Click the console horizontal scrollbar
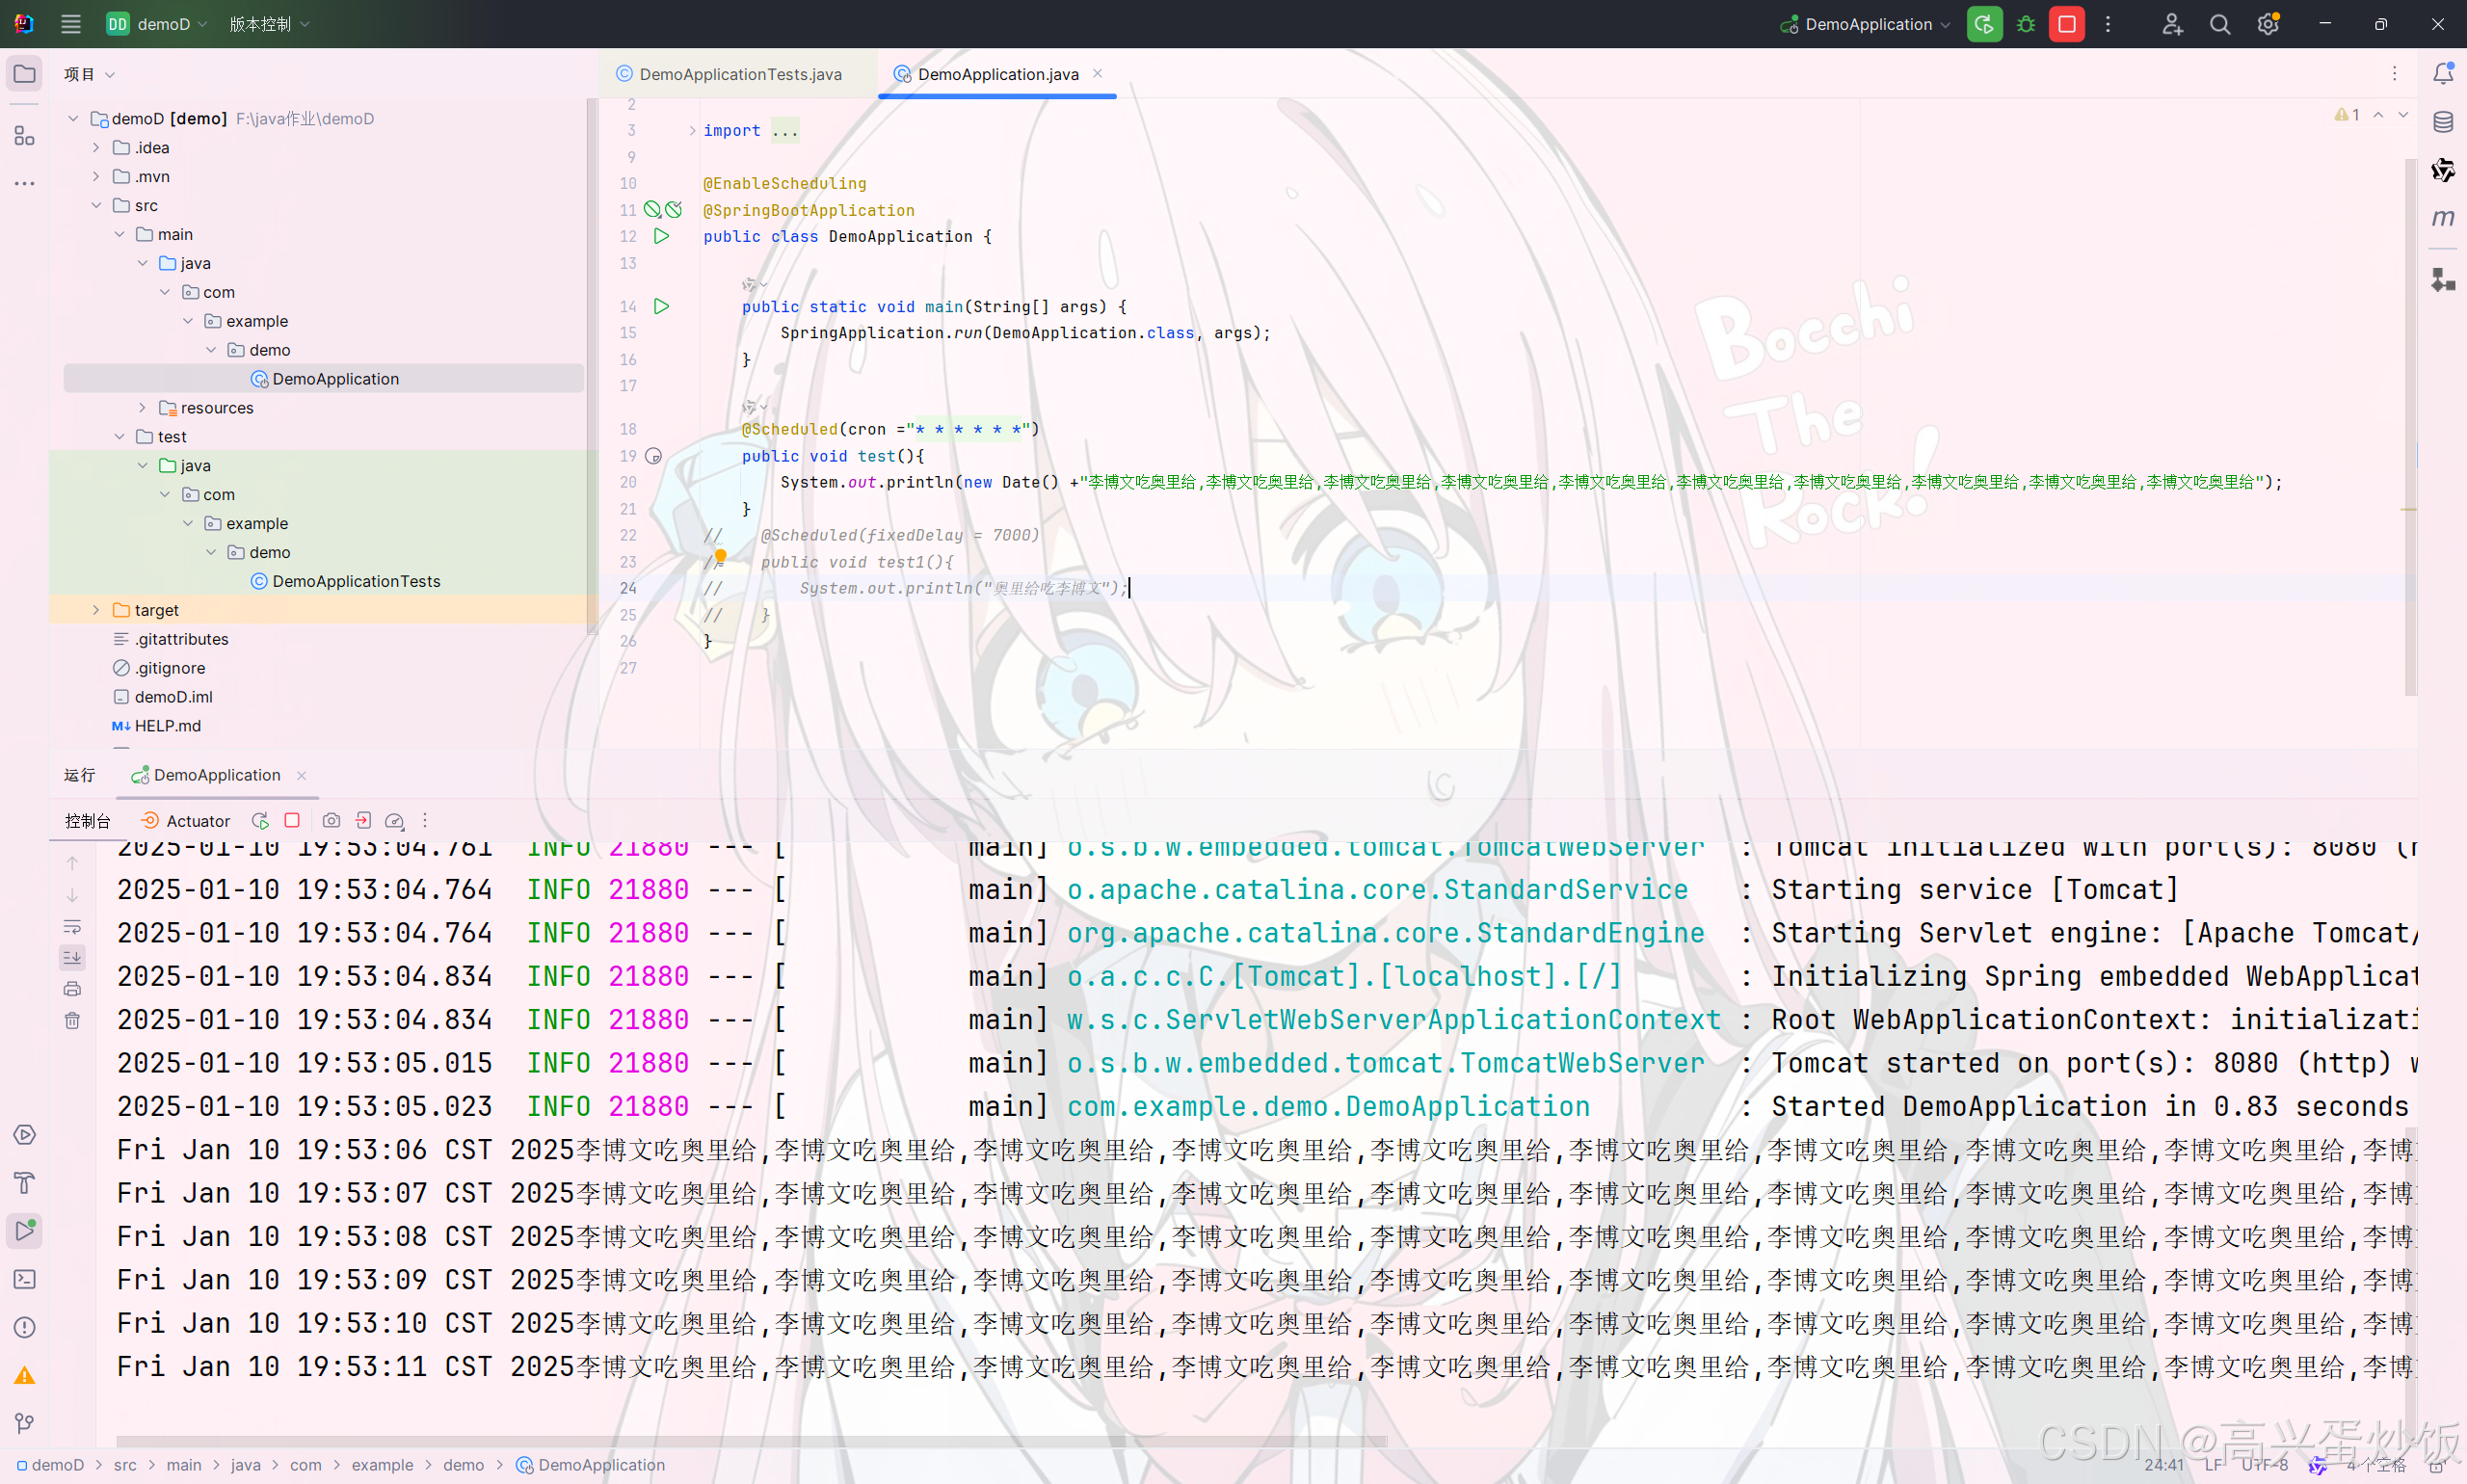Image resolution: width=2467 pixels, height=1484 pixels. click(x=750, y=1441)
